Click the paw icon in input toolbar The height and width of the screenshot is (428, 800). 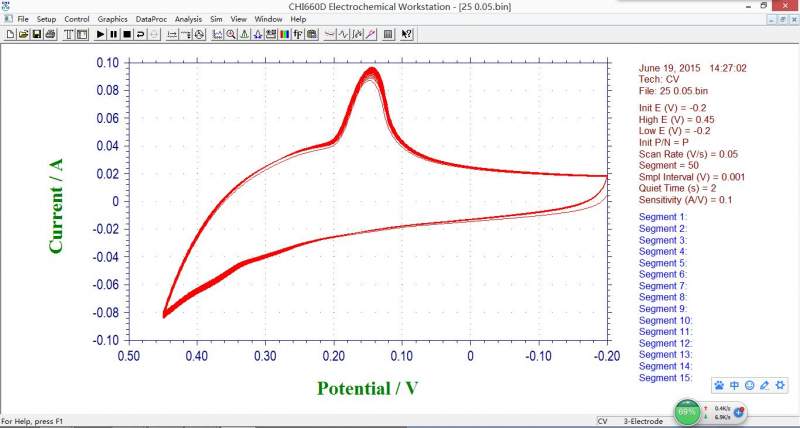click(x=719, y=385)
